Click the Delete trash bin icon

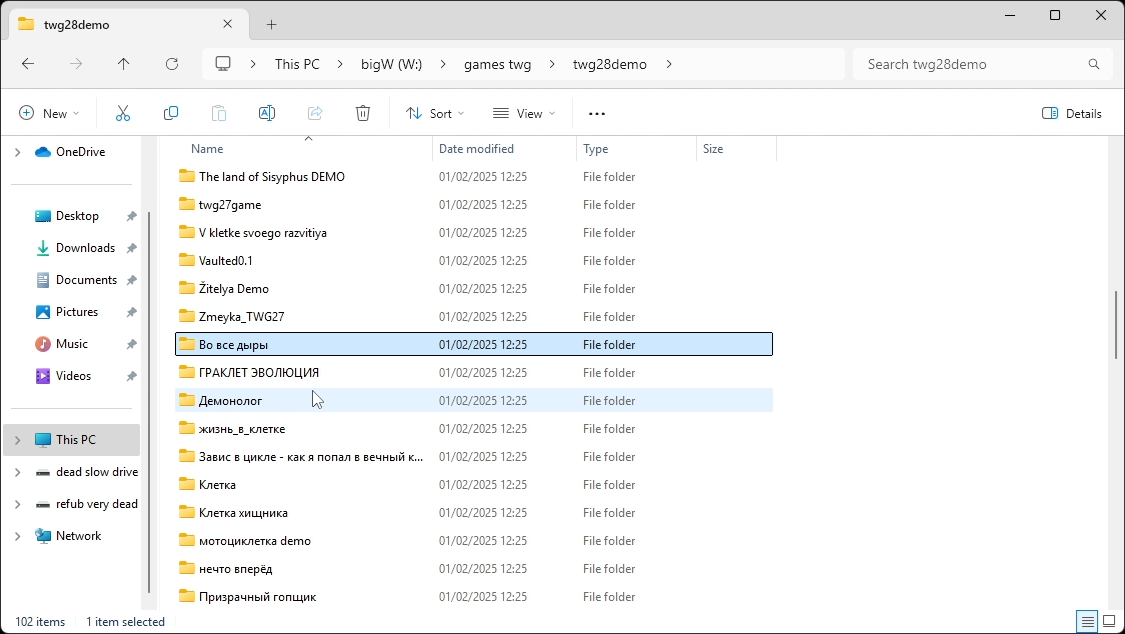pos(363,114)
